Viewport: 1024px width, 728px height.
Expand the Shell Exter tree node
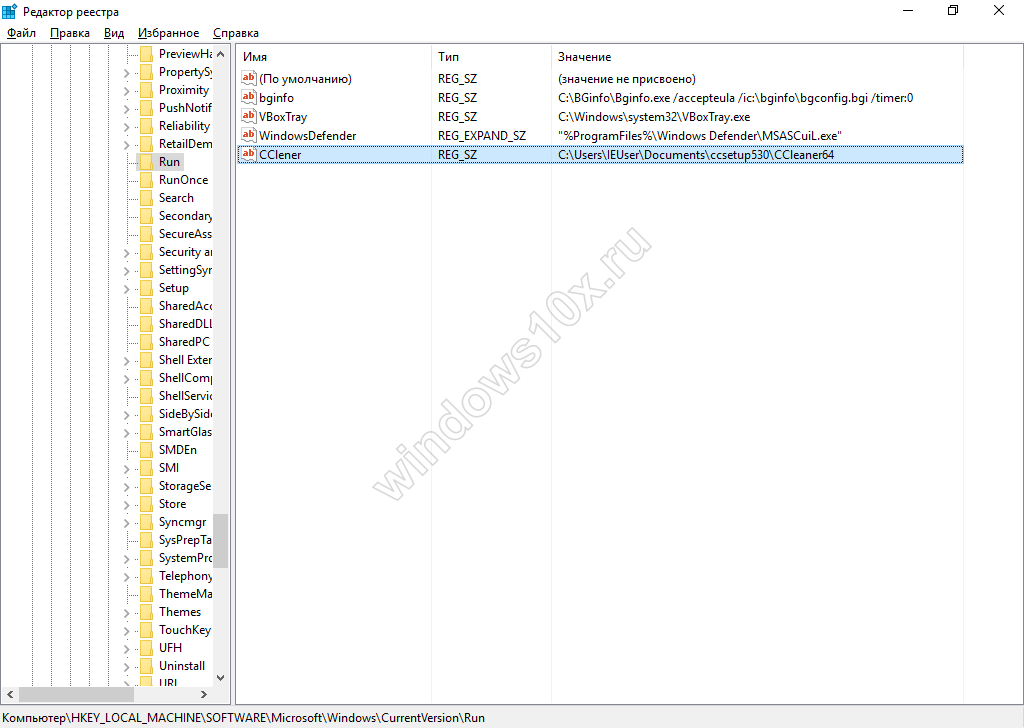tap(127, 360)
